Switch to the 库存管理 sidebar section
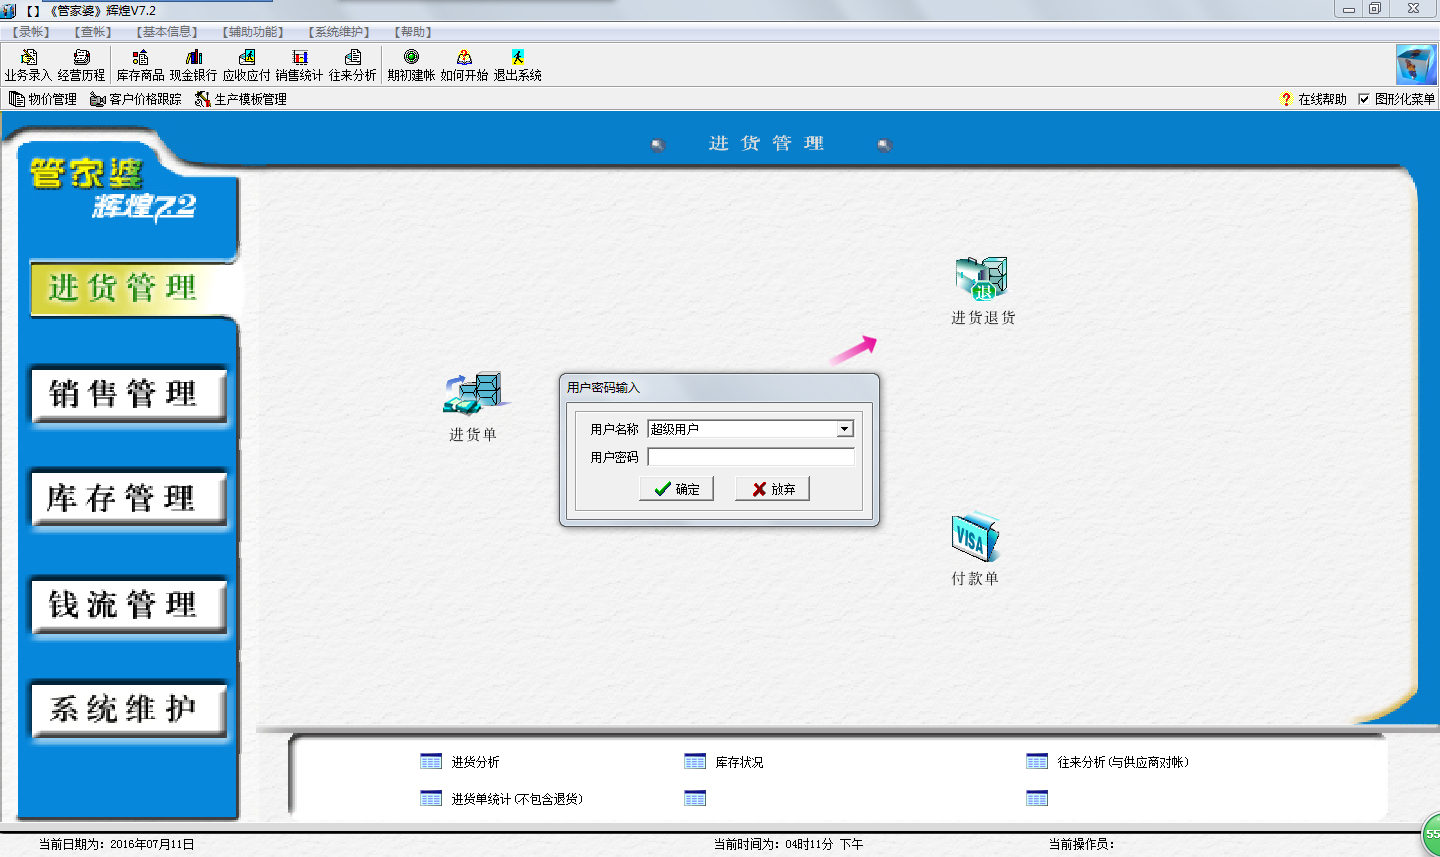 [x=129, y=499]
